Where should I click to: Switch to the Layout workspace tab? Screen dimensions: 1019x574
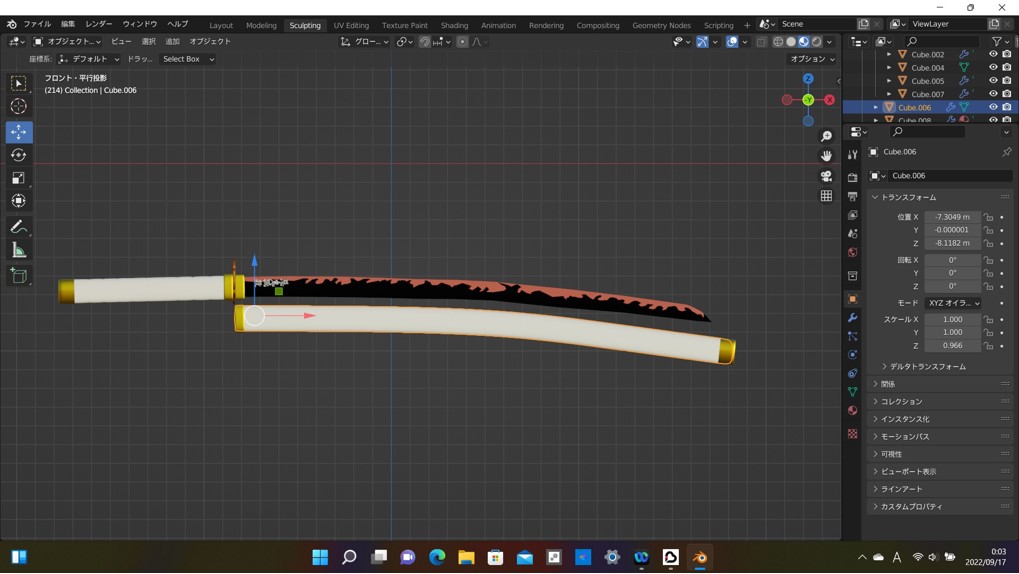[221, 25]
